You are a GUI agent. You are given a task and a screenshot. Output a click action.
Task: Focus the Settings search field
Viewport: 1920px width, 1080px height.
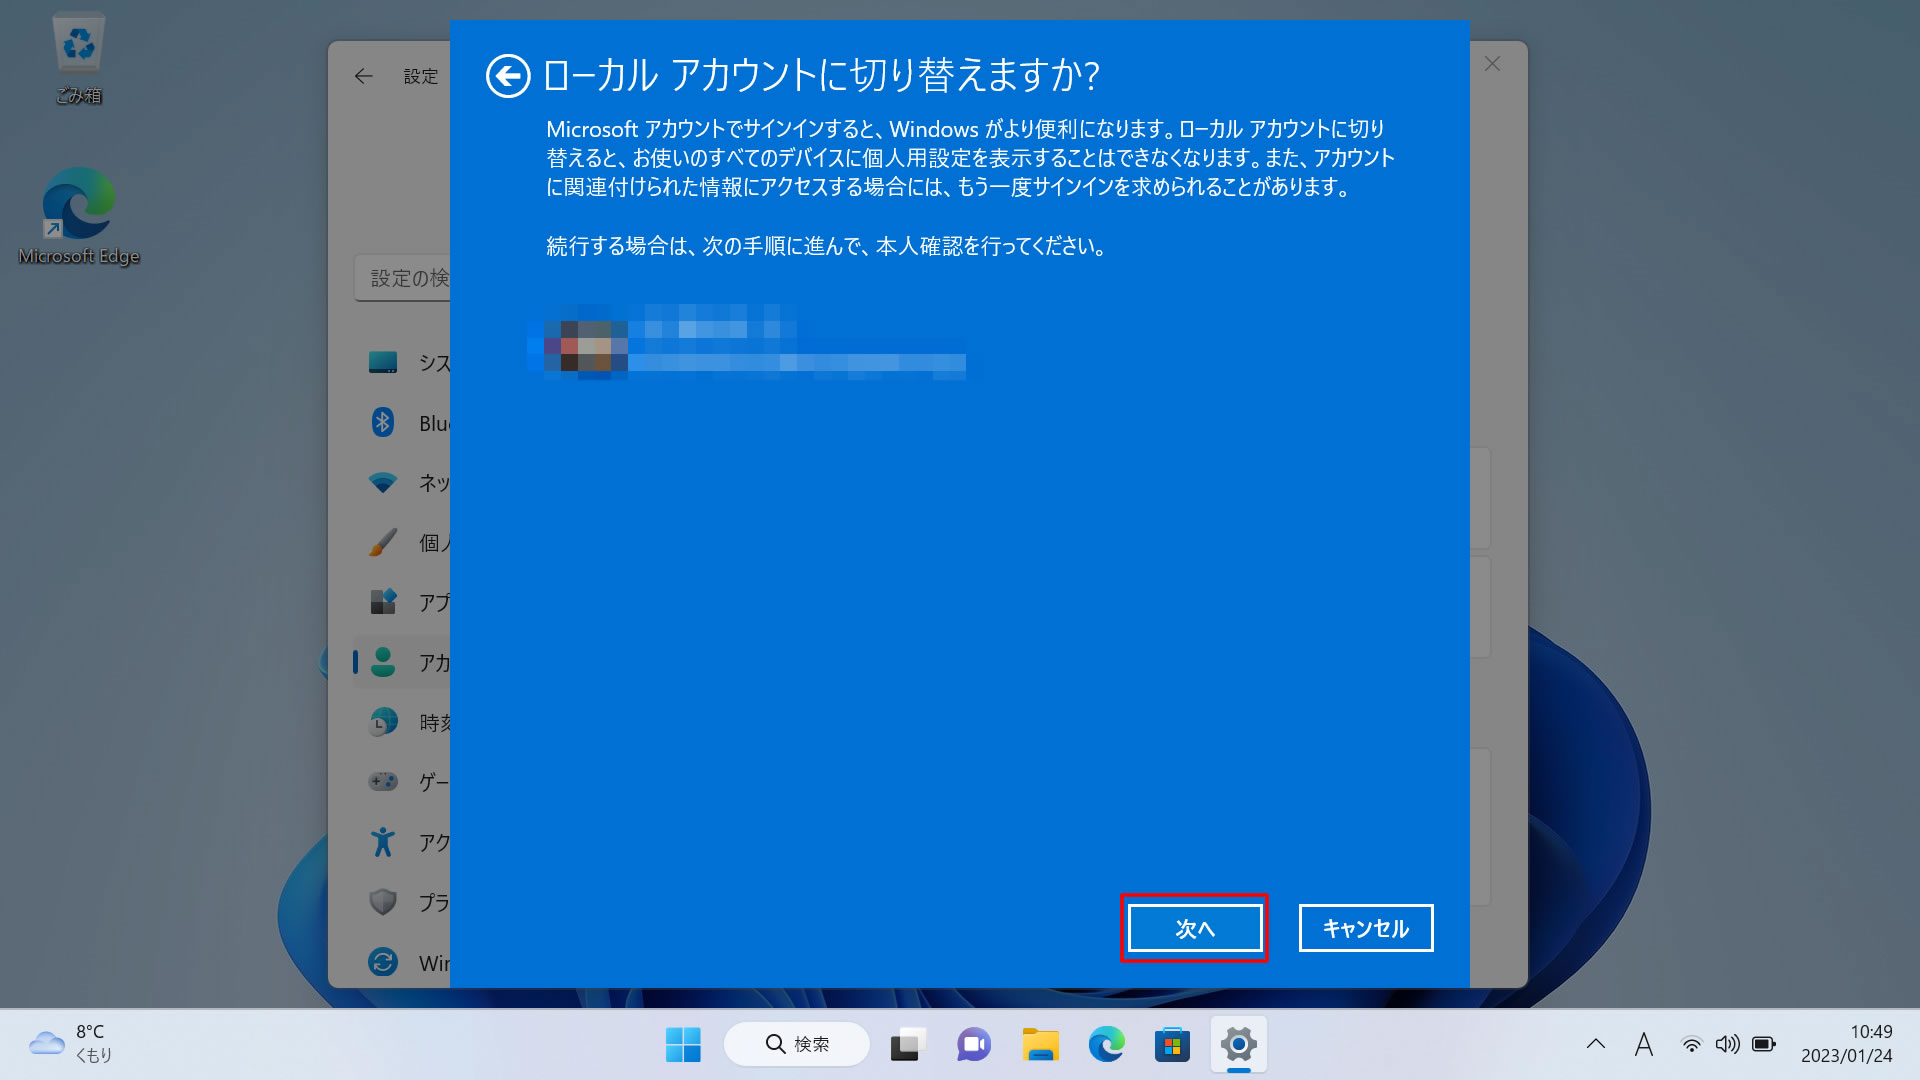pos(402,278)
